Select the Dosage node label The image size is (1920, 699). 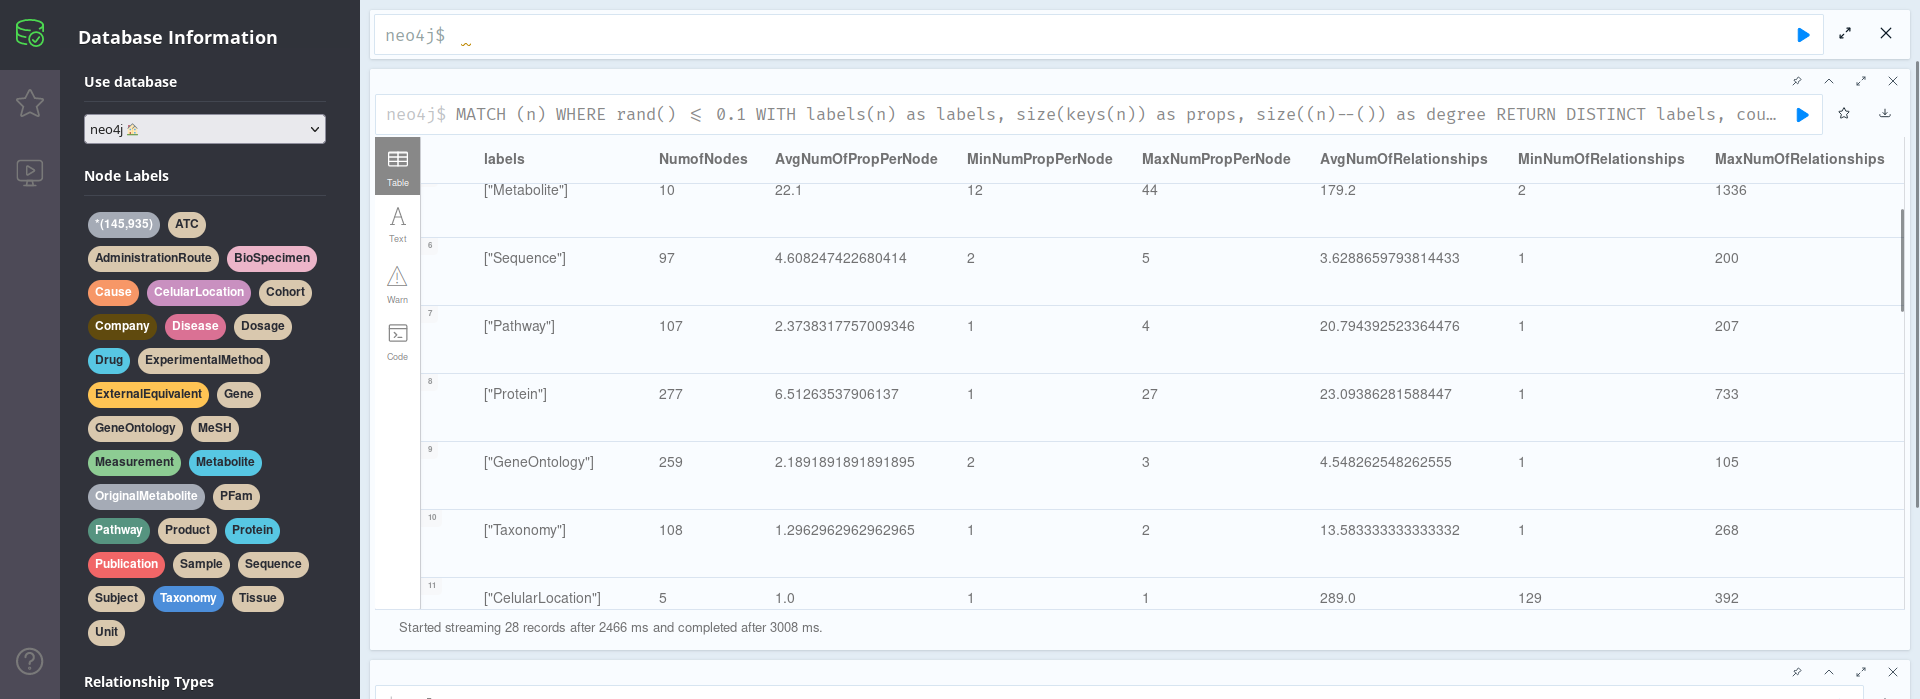pos(263,327)
